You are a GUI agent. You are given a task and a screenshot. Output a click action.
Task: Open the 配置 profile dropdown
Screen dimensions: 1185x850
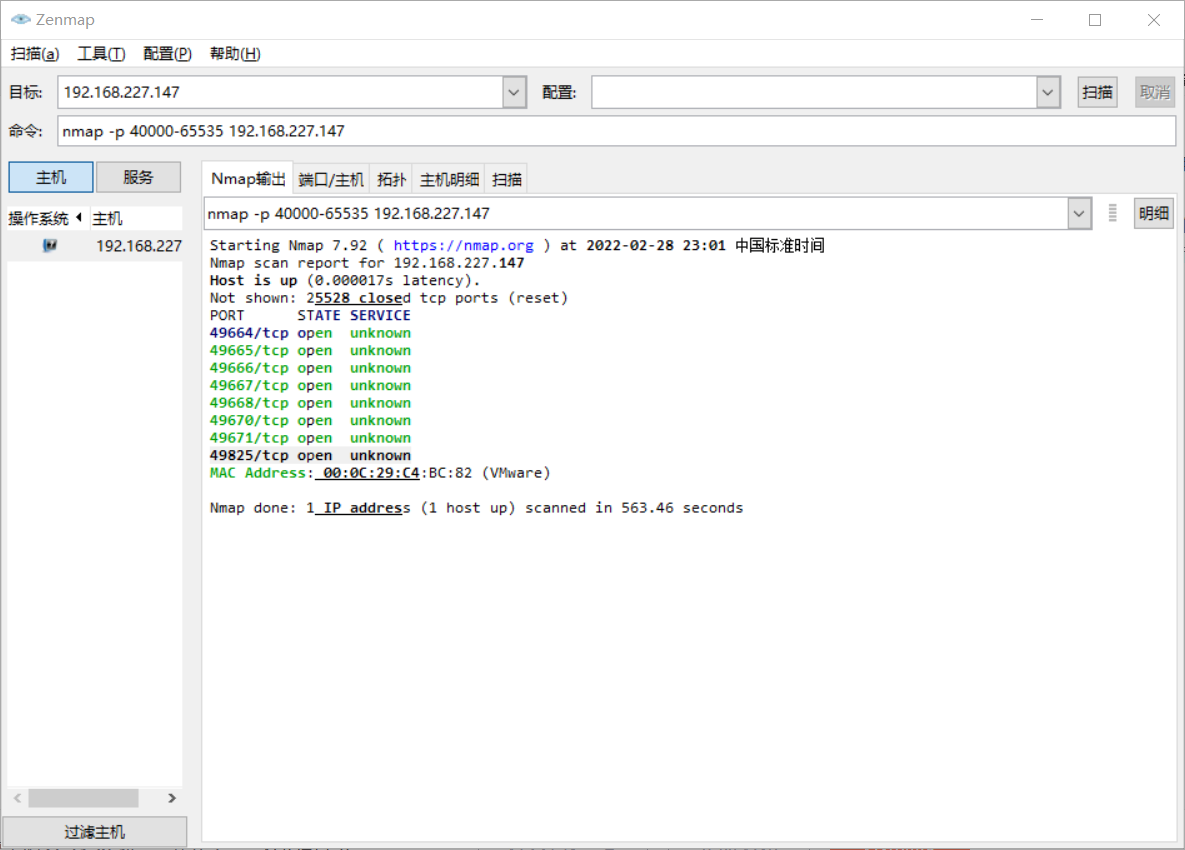[1047, 91]
